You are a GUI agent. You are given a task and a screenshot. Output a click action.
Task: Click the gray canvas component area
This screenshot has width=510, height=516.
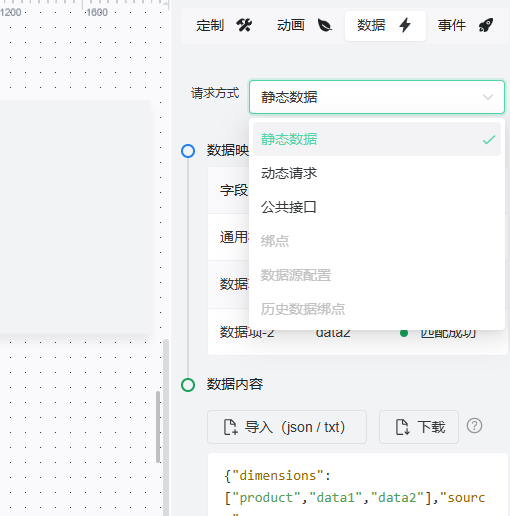(75, 217)
